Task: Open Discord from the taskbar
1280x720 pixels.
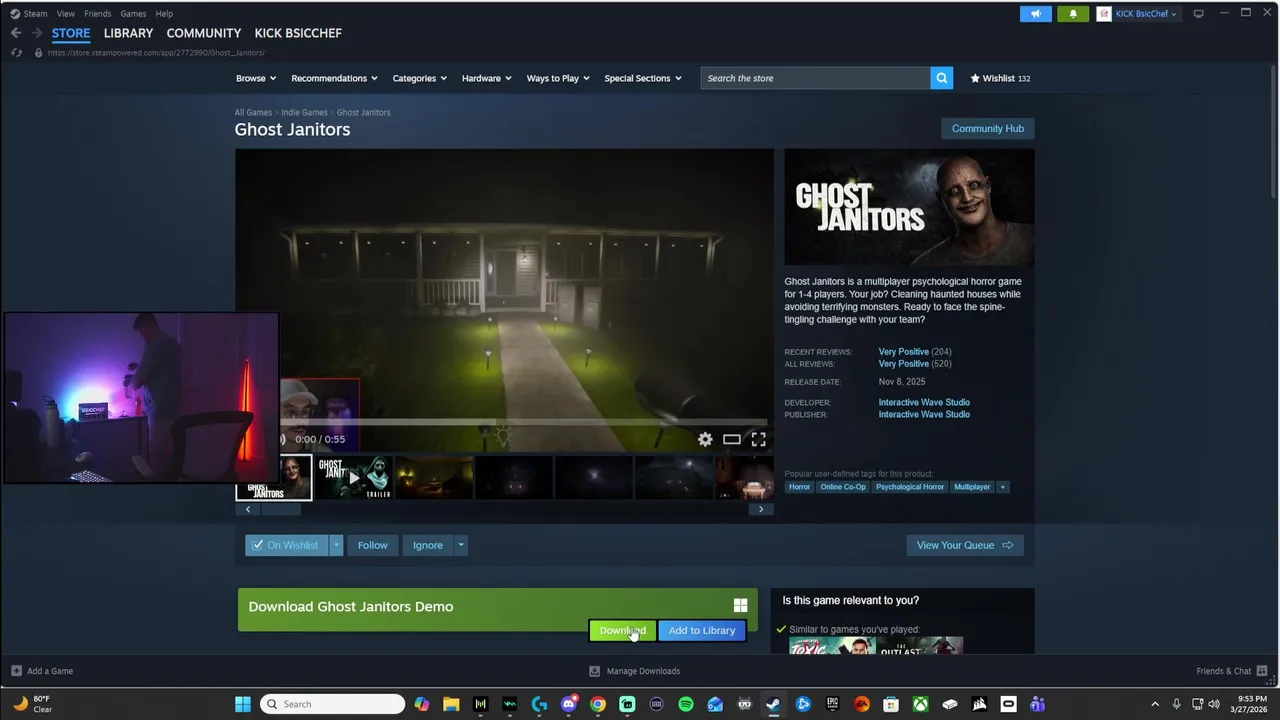Action: 569,704
